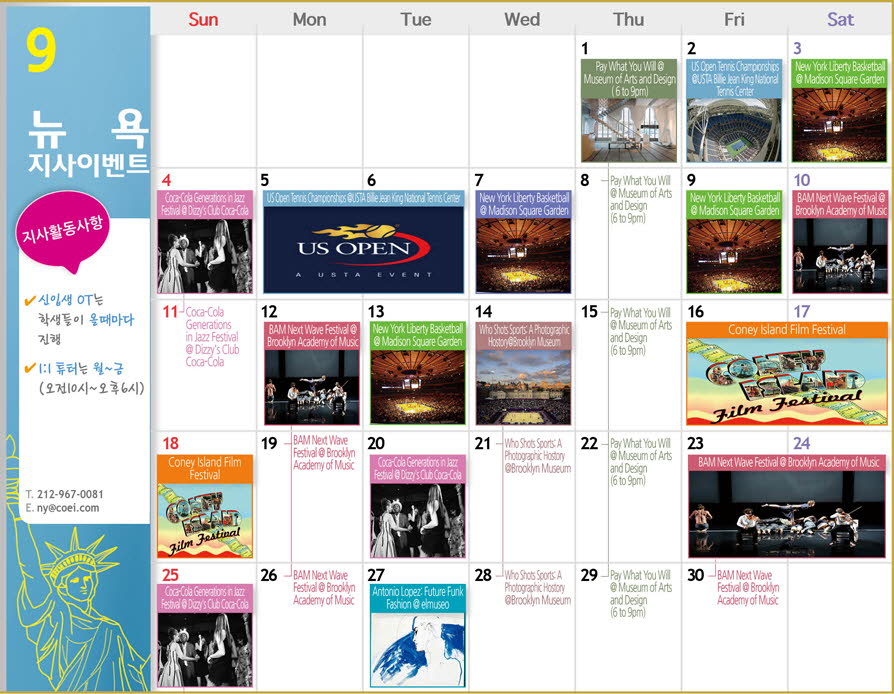This screenshot has width=894, height=694.
Task: Select the BAM Next Wave Festival text on the 26th
Action: click(324, 587)
